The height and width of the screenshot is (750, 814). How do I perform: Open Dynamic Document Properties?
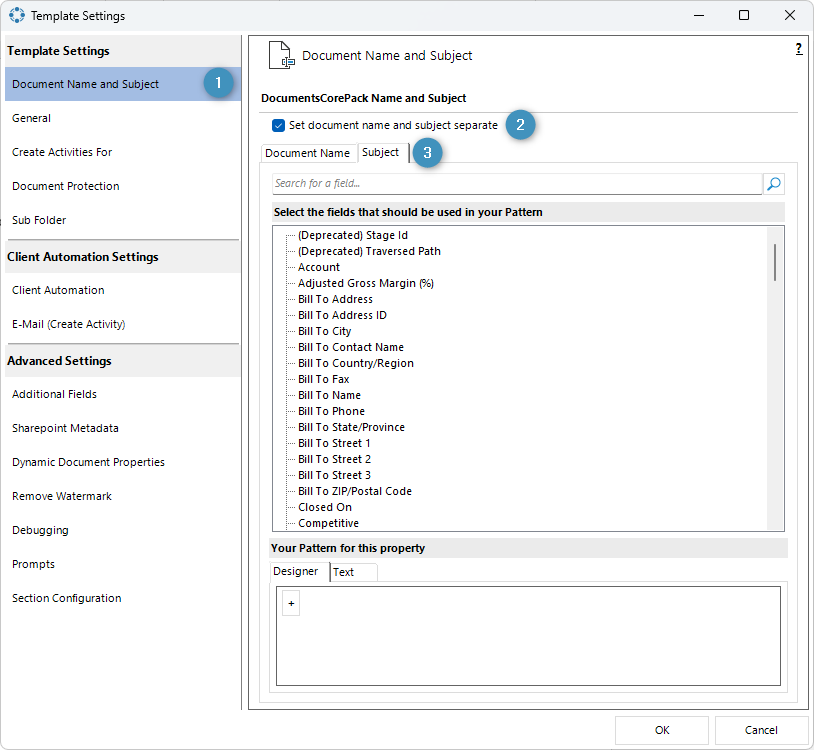pos(123,462)
